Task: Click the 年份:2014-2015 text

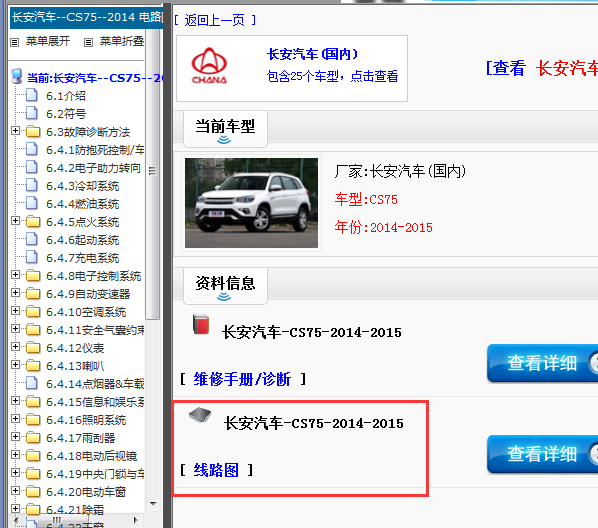Action: pos(384,227)
